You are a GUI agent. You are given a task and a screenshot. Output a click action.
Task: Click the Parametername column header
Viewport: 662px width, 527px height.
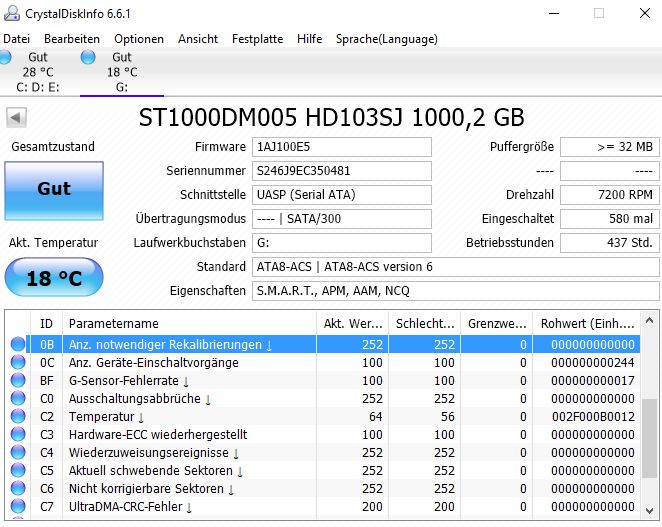coord(189,324)
